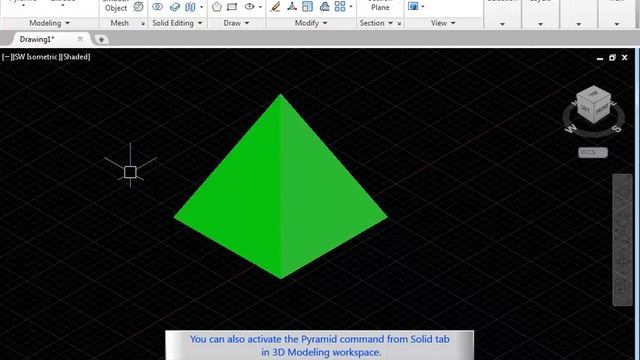640x360 pixels.
Task: Open dropdown arrow beside Solid Editing icons
Action: point(202,7)
